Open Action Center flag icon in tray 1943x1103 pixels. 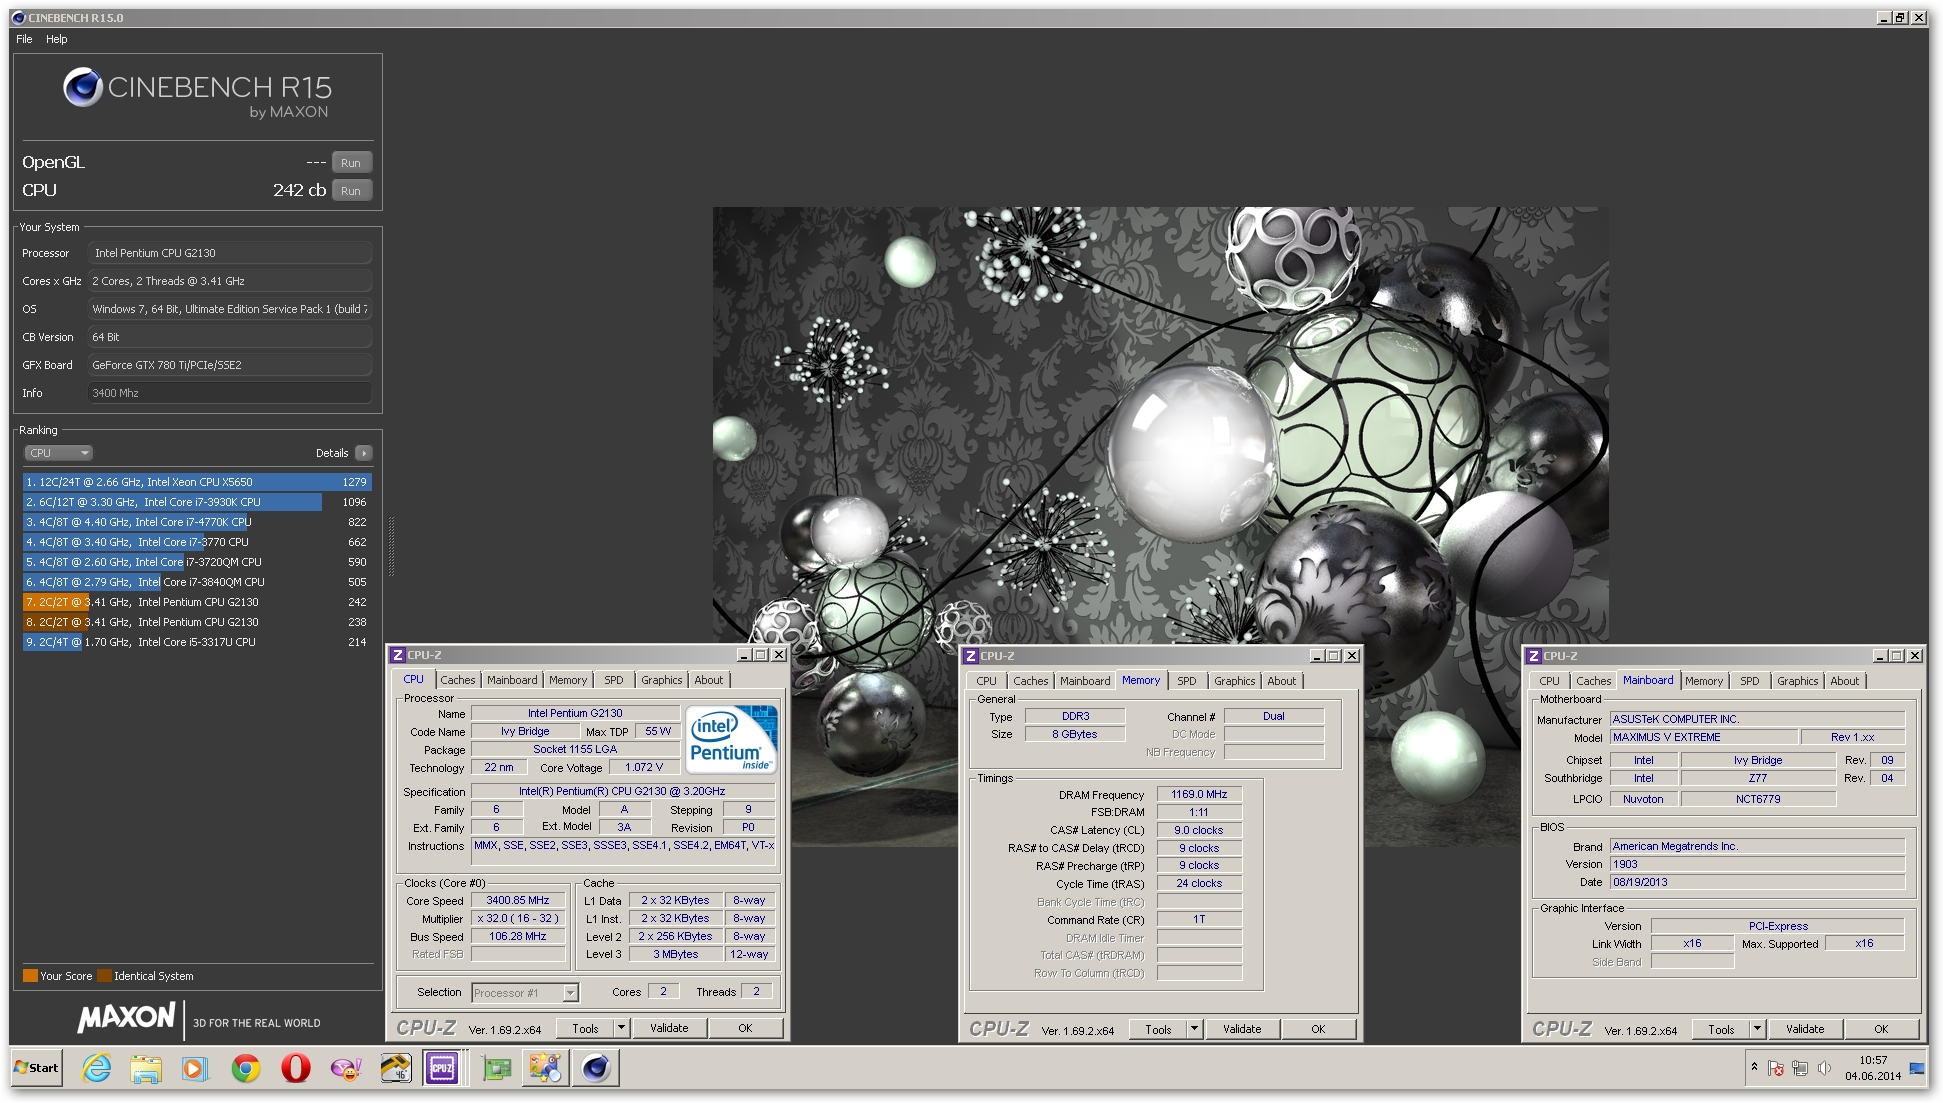1776,1068
